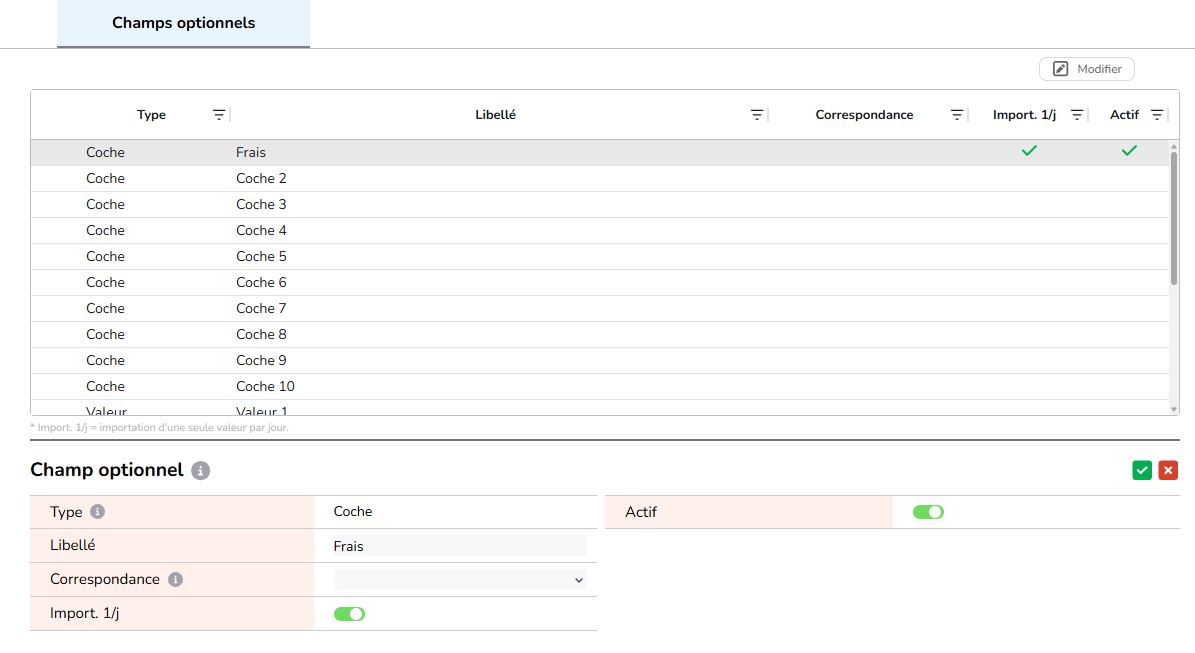Viewport: 1195px width, 653px height.
Task: Click the scrollbar down arrow of table
Action: pyautogui.click(x=1174, y=410)
